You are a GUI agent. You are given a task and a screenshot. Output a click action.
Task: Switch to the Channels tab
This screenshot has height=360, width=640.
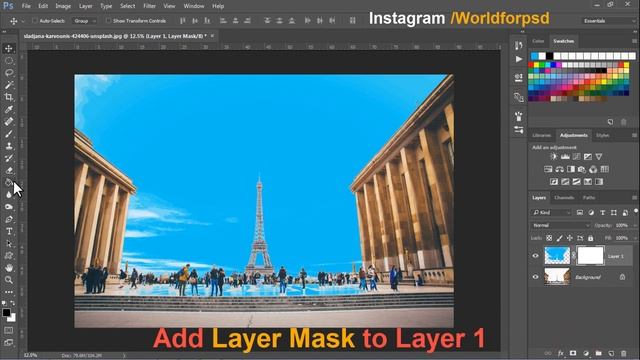(564, 198)
